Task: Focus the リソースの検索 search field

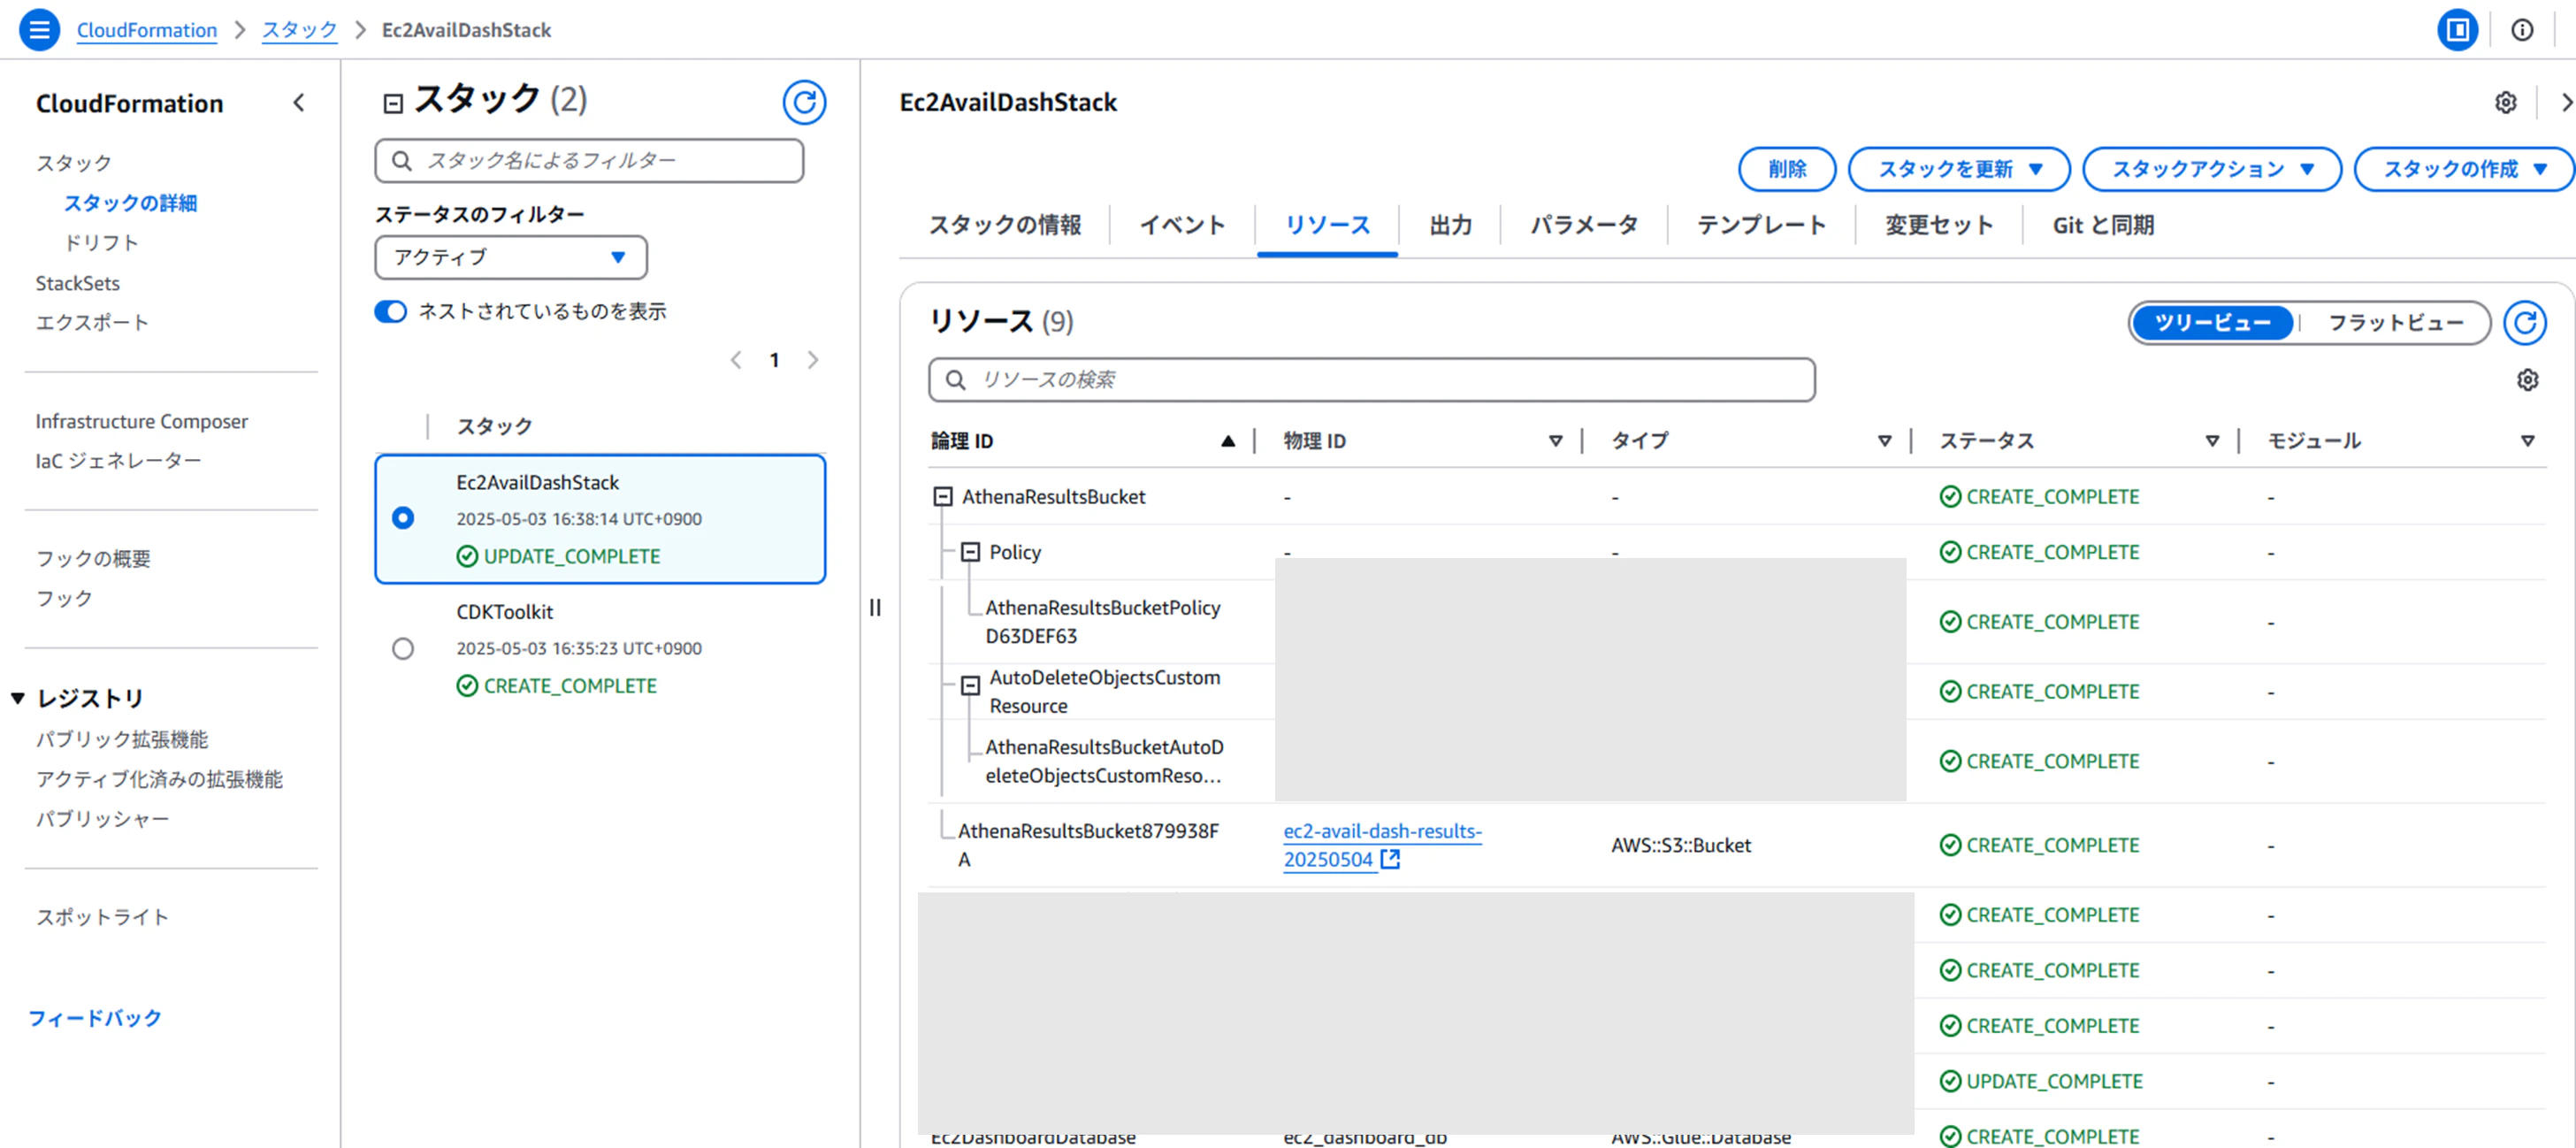Action: coord(1371,380)
